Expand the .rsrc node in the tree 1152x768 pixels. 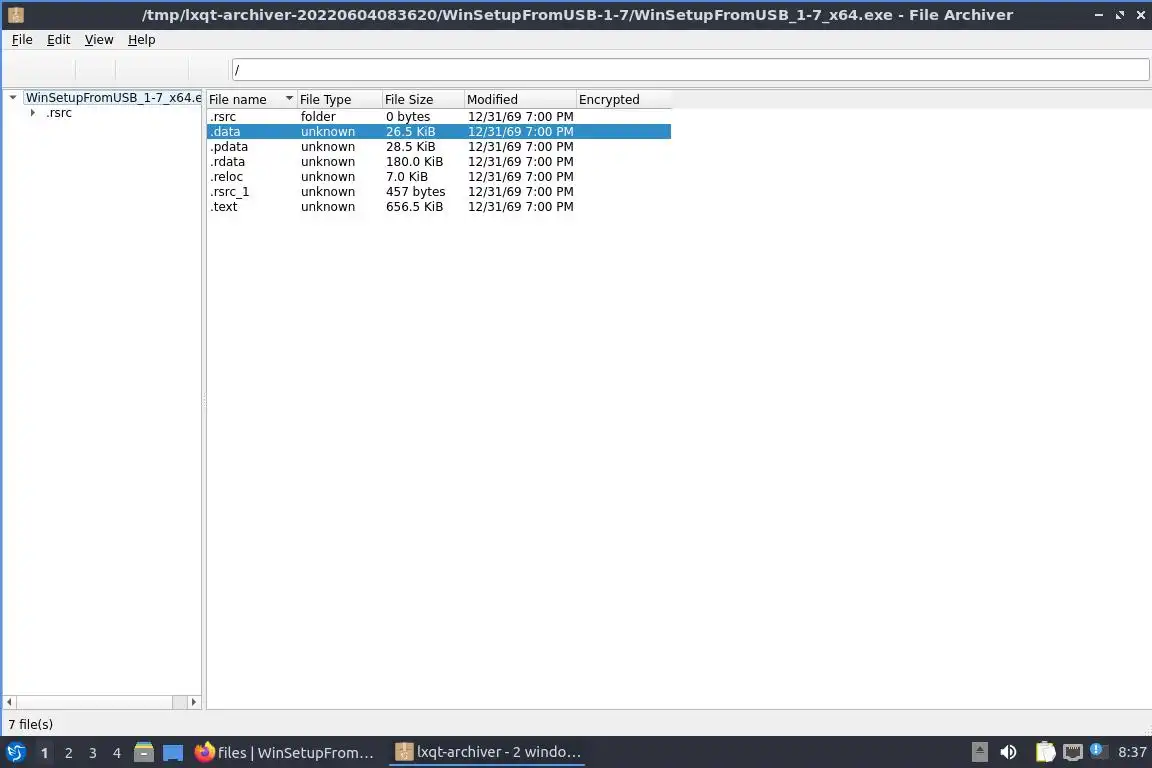pos(33,112)
